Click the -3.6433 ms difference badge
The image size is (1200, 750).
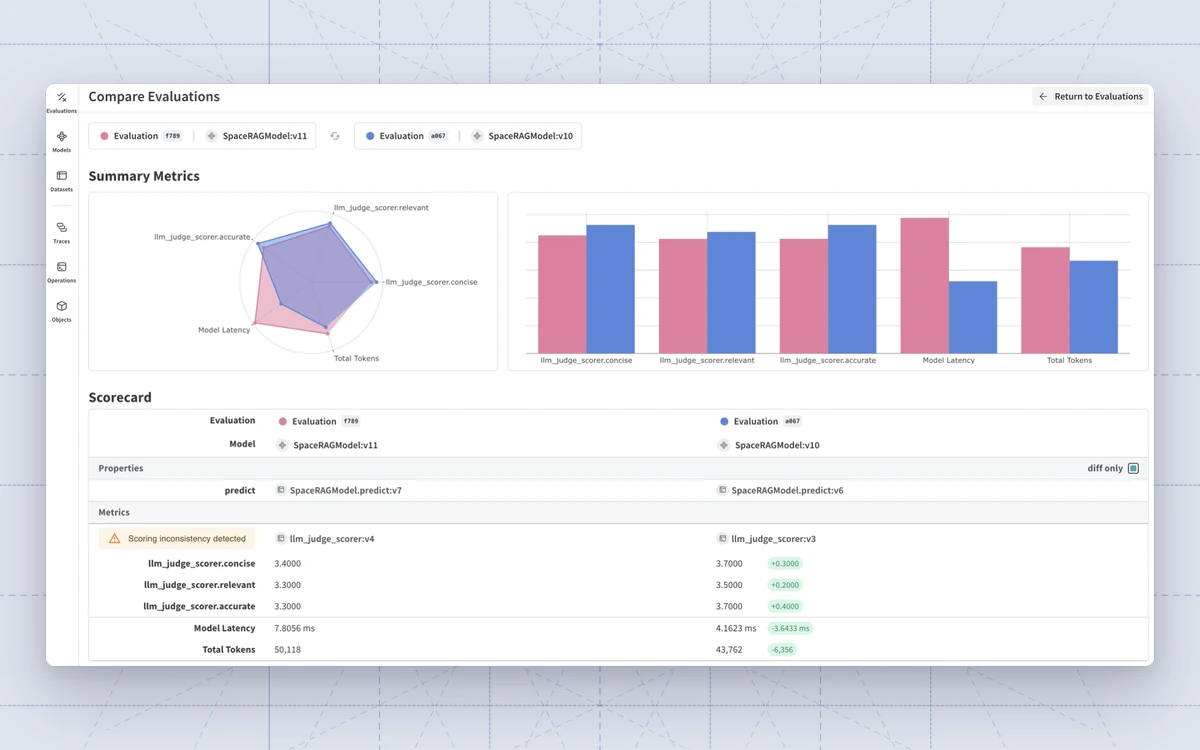click(x=790, y=628)
